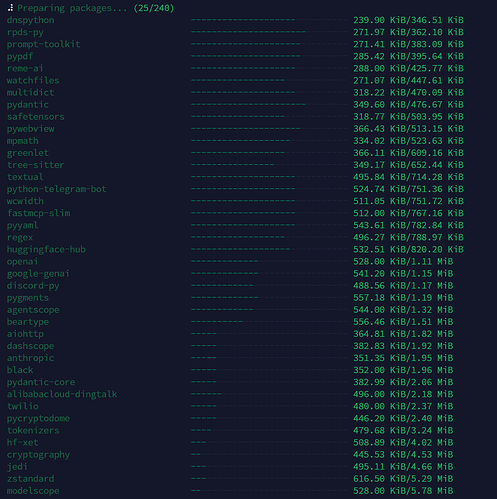Click the textual package name
Viewport: 497px width, 499px height.
pos(25,177)
